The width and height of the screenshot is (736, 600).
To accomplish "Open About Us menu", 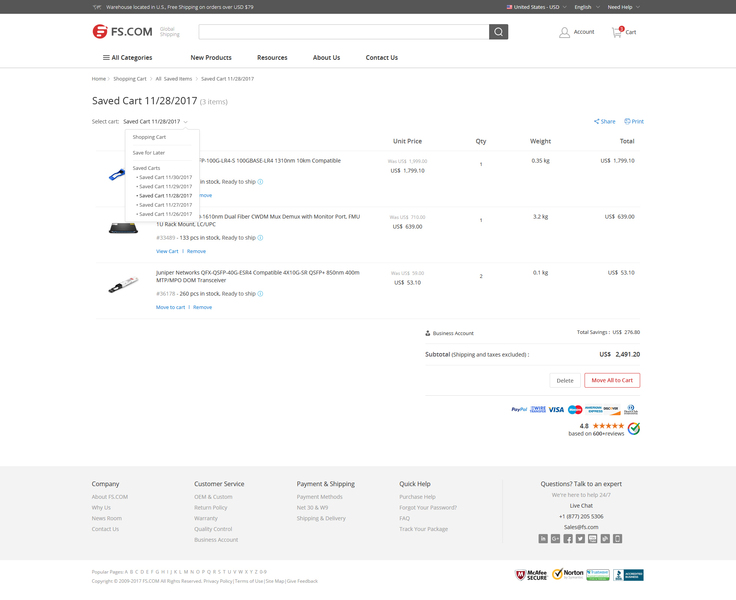I will pyautogui.click(x=327, y=58).
